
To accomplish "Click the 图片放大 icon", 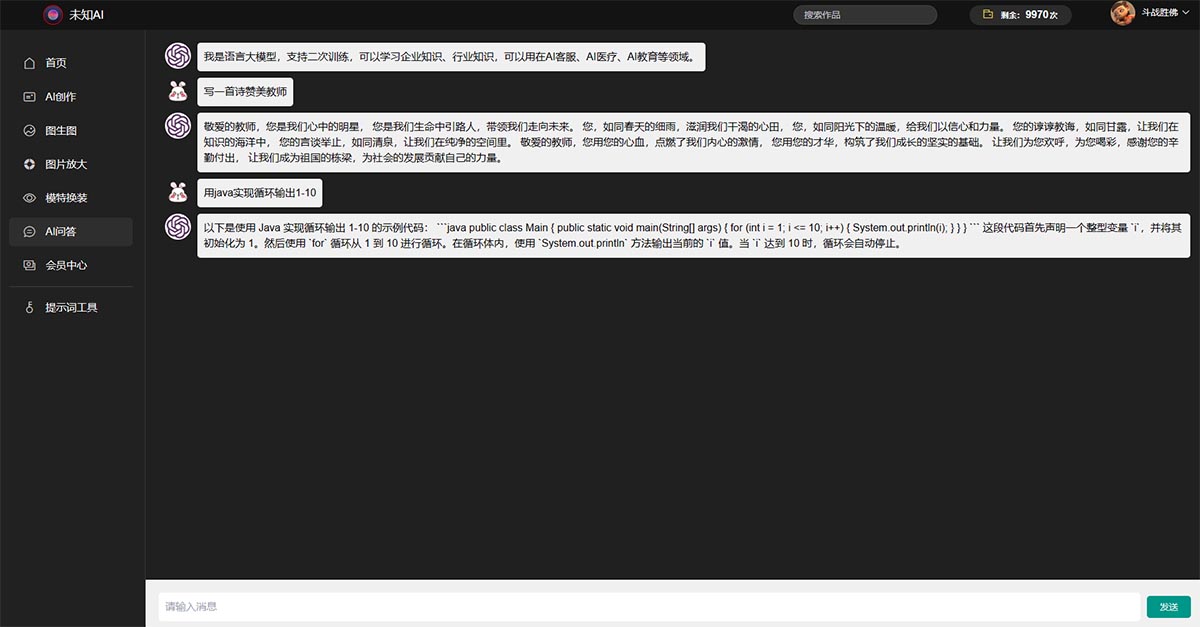I will pos(29,164).
